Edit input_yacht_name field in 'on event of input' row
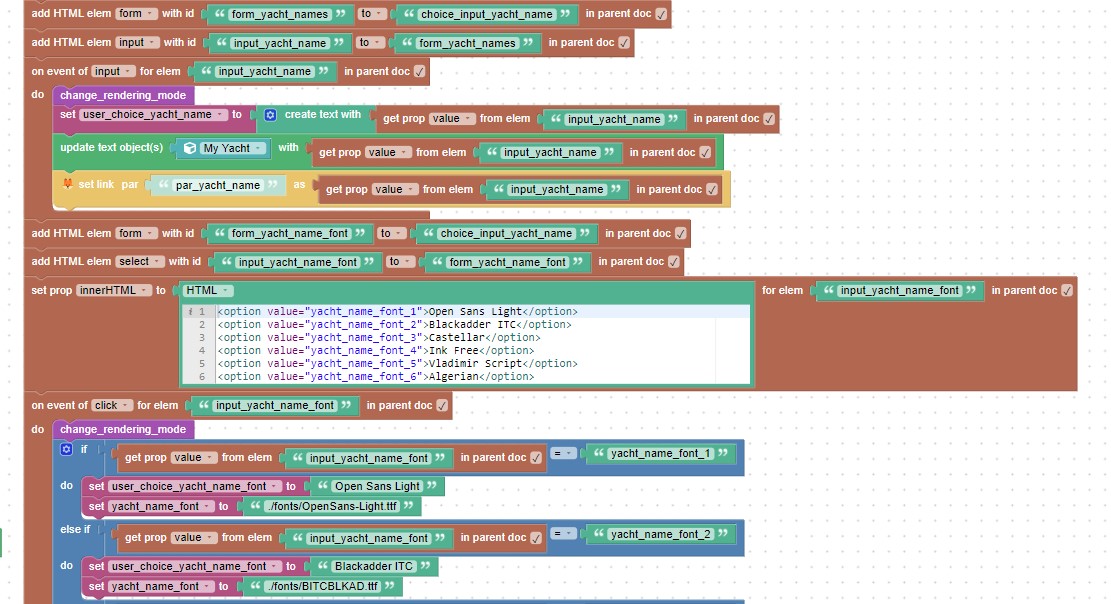The height and width of the screenshot is (604, 1111). click(264, 71)
